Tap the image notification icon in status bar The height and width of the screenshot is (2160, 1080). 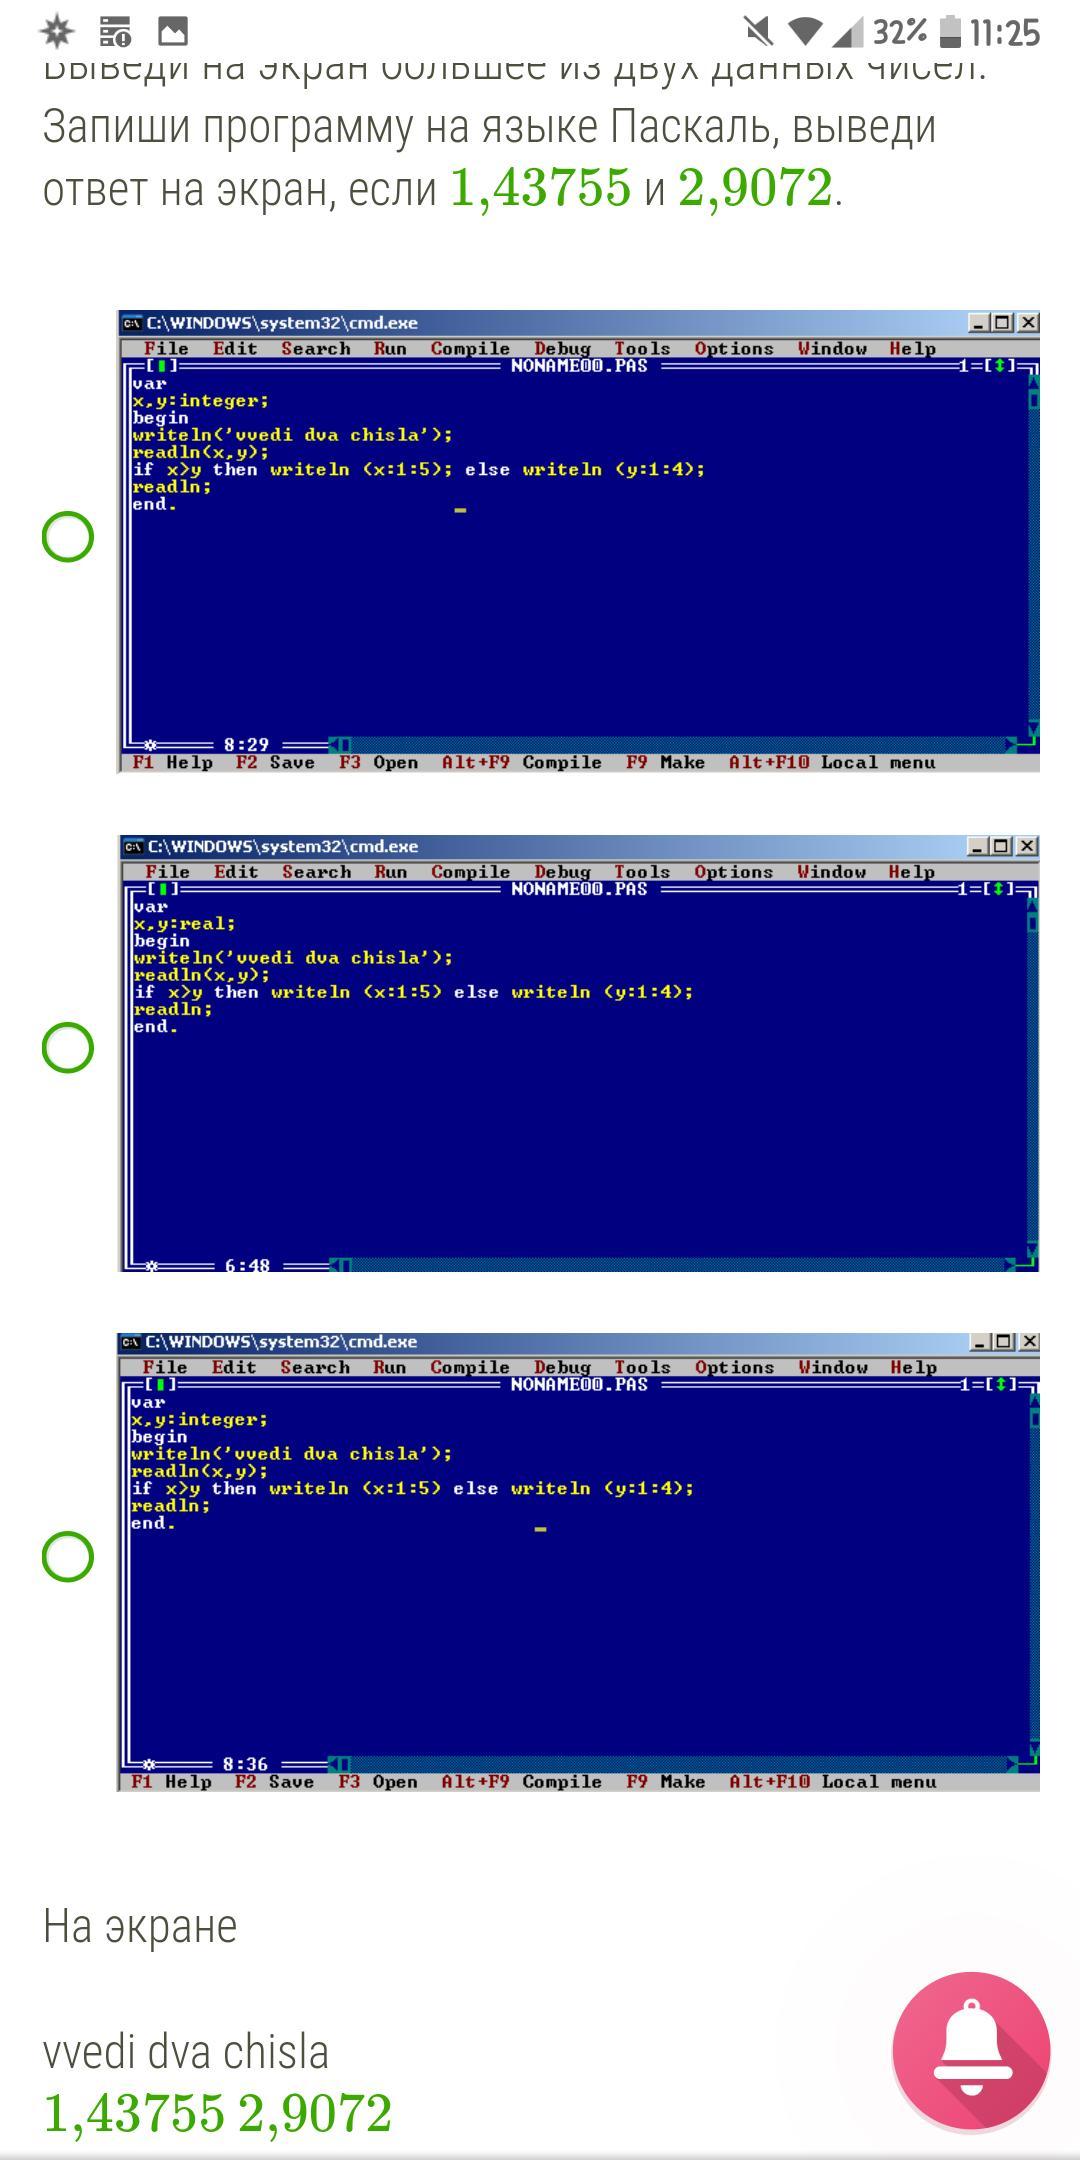(173, 32)
